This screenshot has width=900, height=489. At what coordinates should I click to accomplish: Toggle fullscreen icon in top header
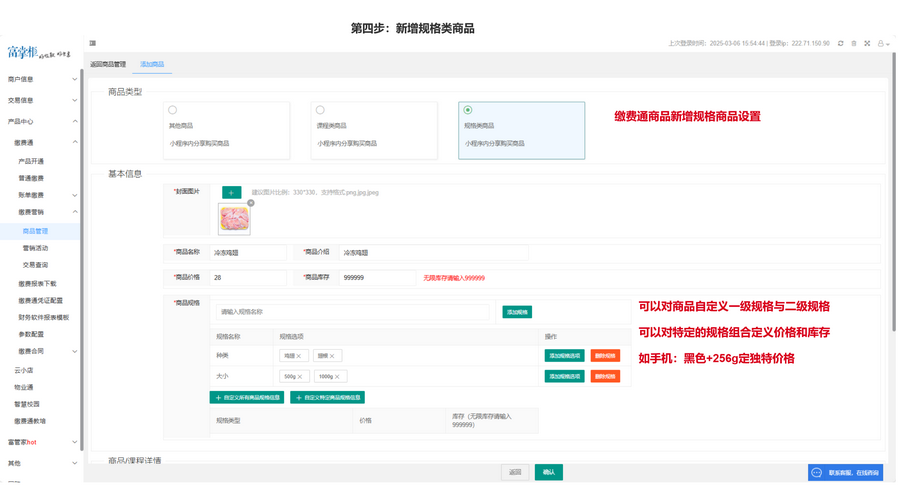867,44
